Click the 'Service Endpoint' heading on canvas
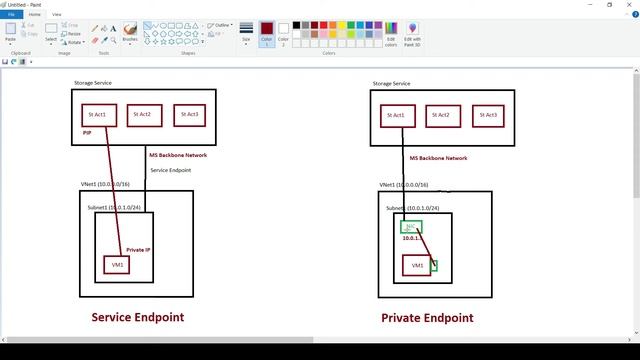Screen dimensions: 640x360 (138, 317)
